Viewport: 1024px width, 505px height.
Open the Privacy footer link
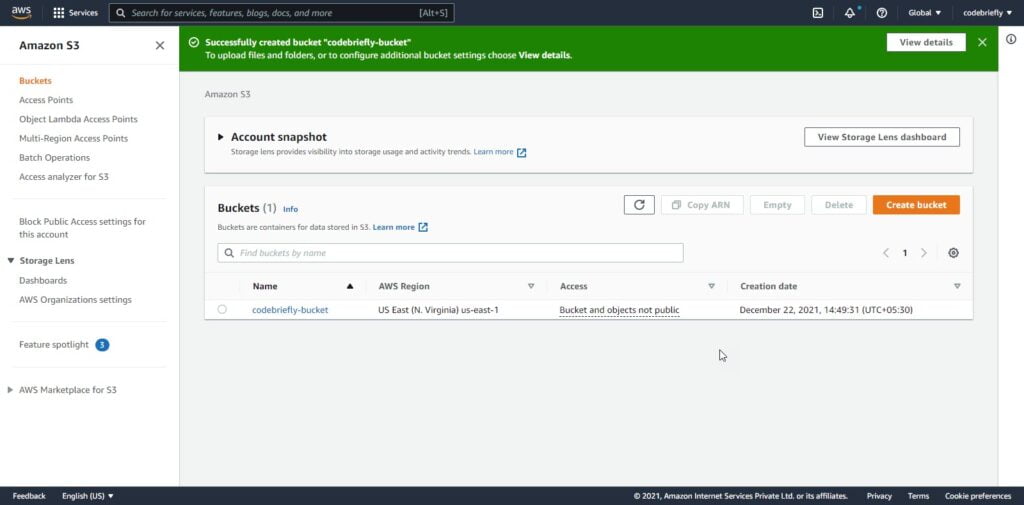[879, 496]
